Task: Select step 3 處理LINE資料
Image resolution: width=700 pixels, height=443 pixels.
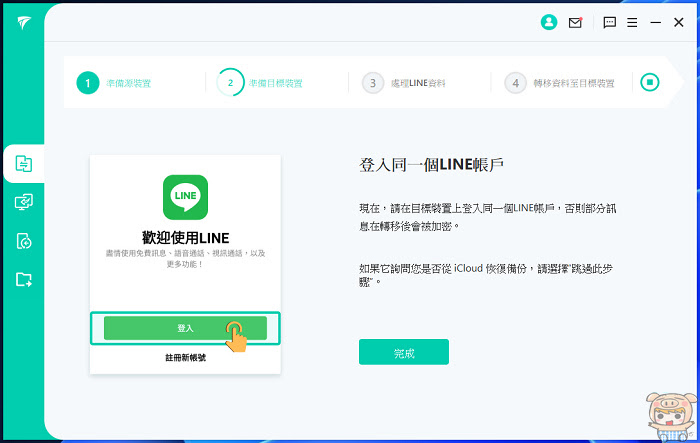Action: 403,83
